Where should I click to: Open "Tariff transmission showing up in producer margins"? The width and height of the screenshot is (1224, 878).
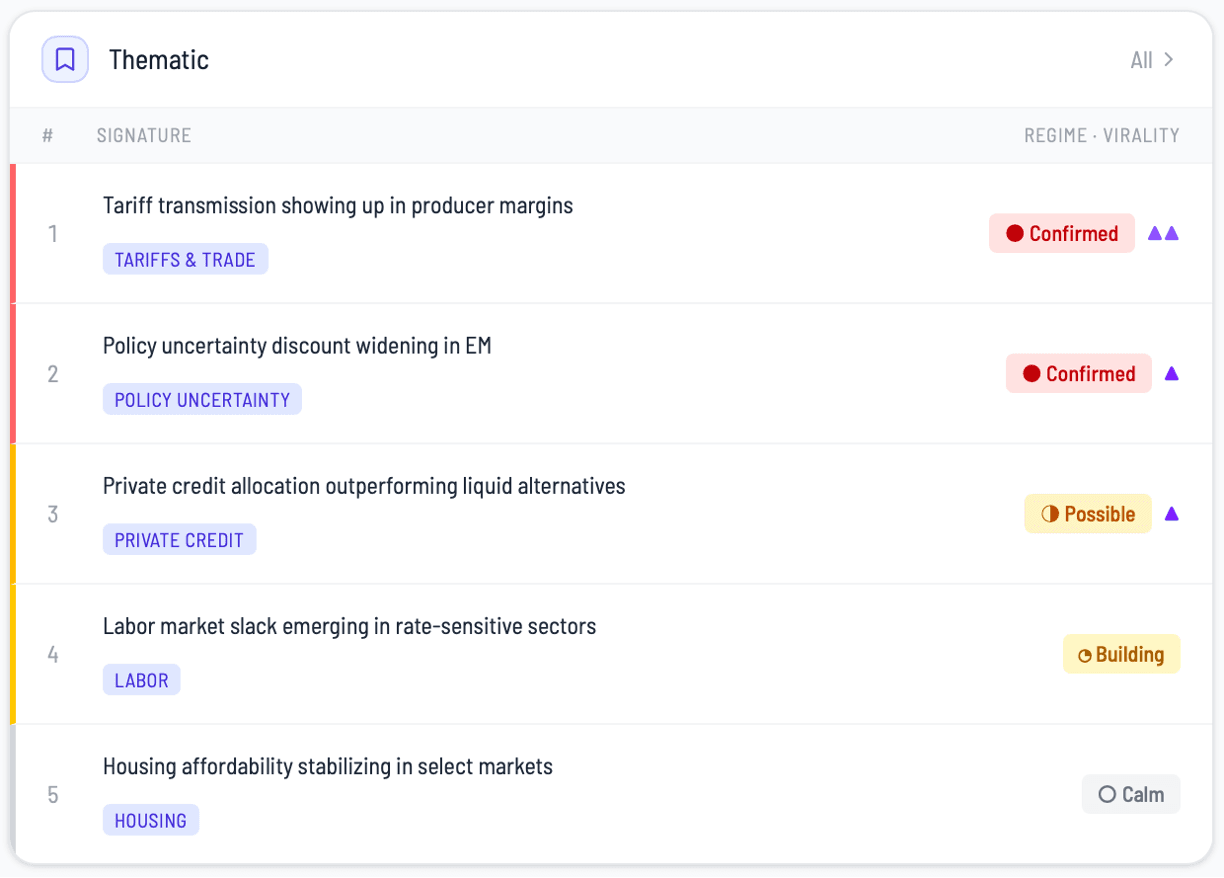(338, 206)
